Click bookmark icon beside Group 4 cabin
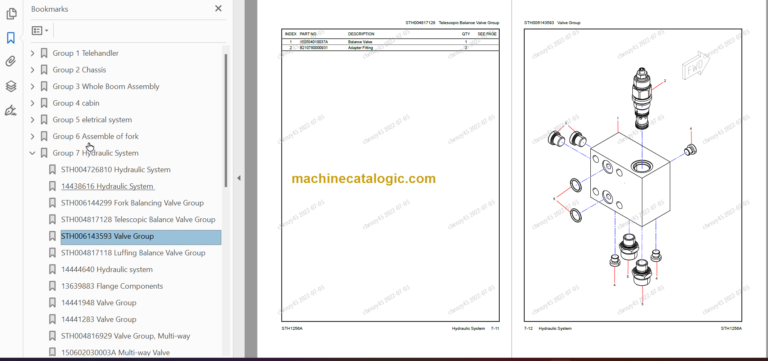 click(x=44, y=103)
